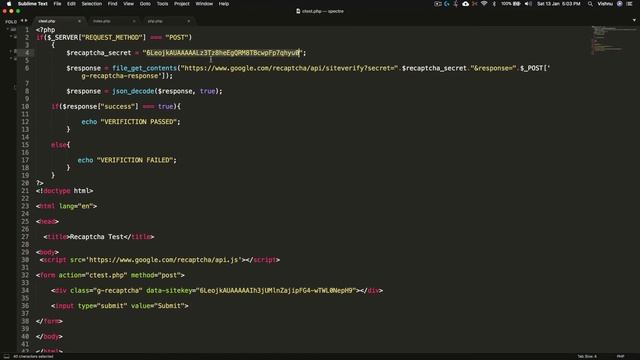Click the "VERIFICTION PASSED" string

click(x=138, y=122)
